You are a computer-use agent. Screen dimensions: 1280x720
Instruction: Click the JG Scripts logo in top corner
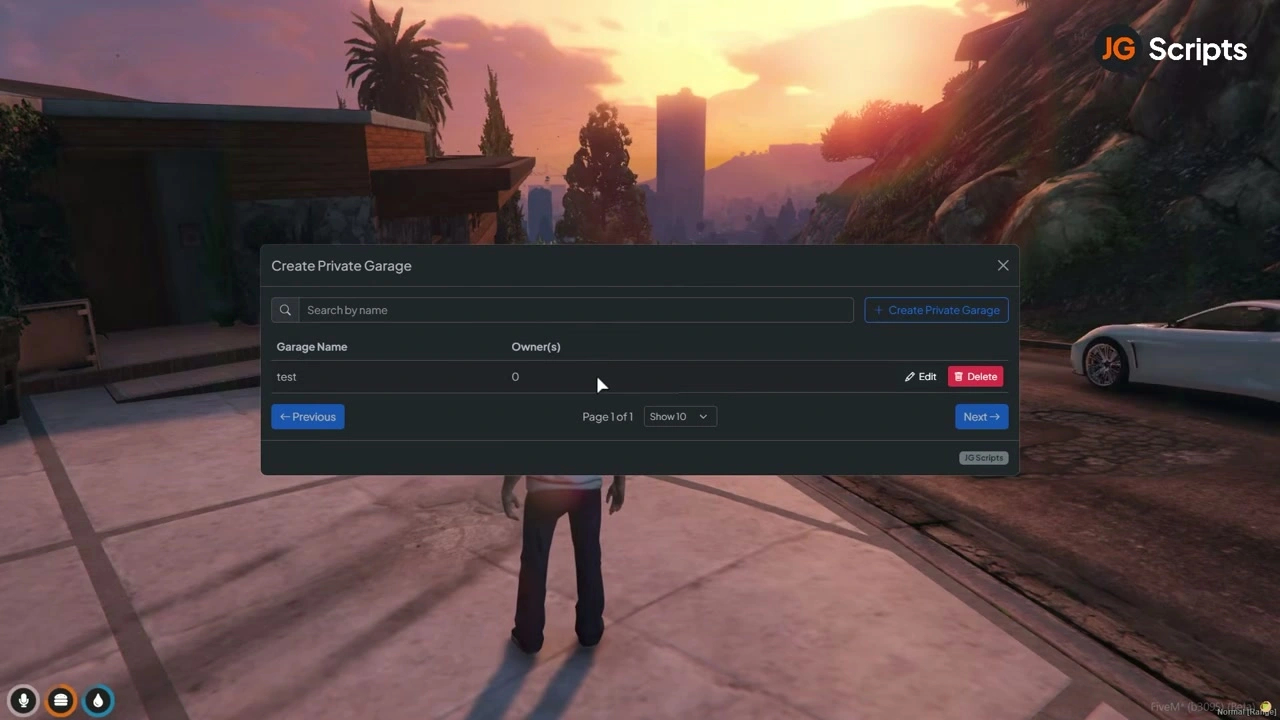[1174, 49]
